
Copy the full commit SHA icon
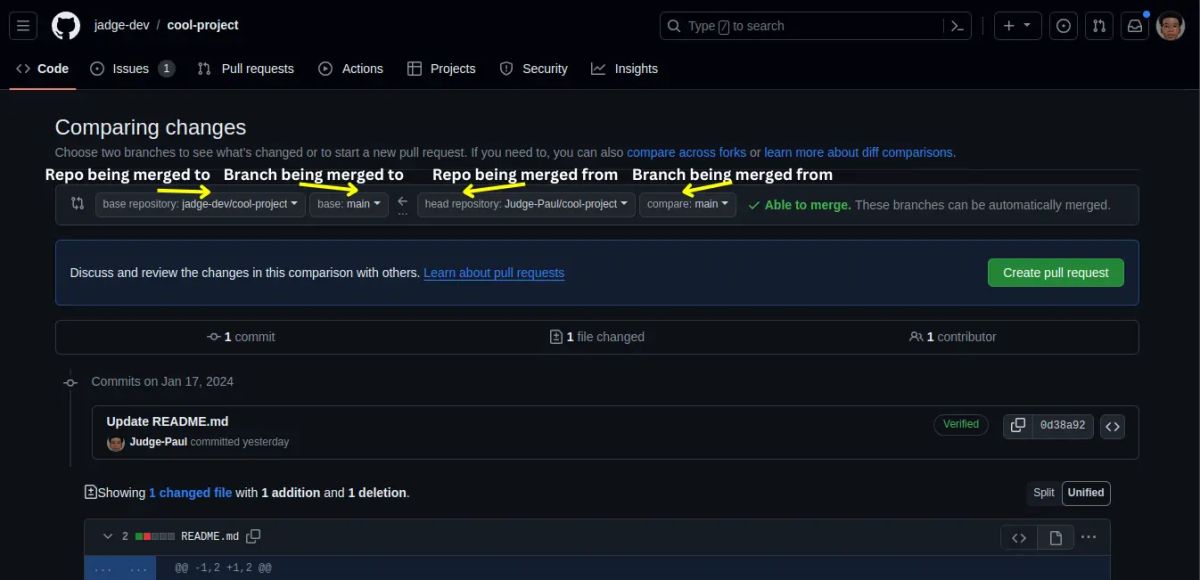(1018, 426)
